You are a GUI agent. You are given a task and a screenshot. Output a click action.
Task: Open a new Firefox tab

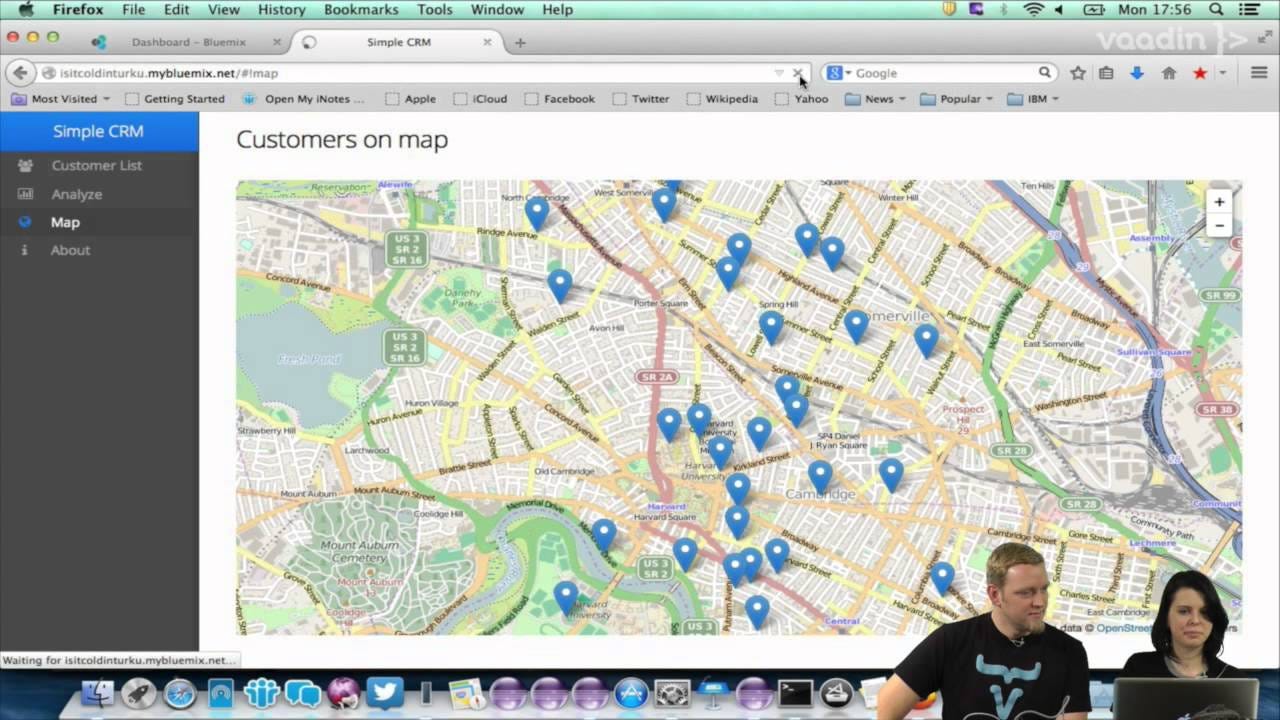point(520,43)
